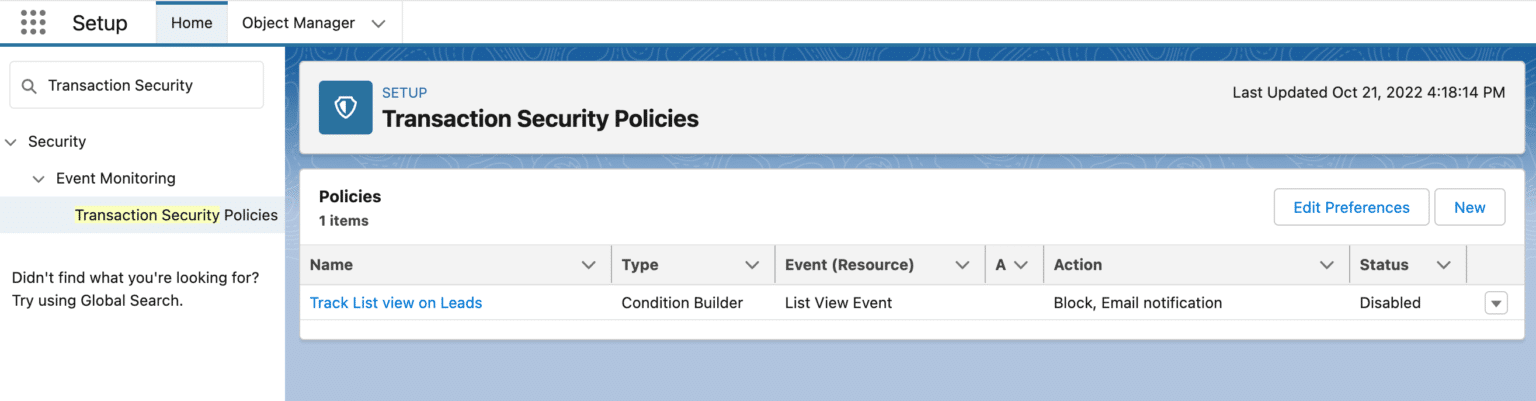This screenshot has height=401, width=1536.
Task: Click the search magnifier icon in Quick Find
Action: point(29,86)
